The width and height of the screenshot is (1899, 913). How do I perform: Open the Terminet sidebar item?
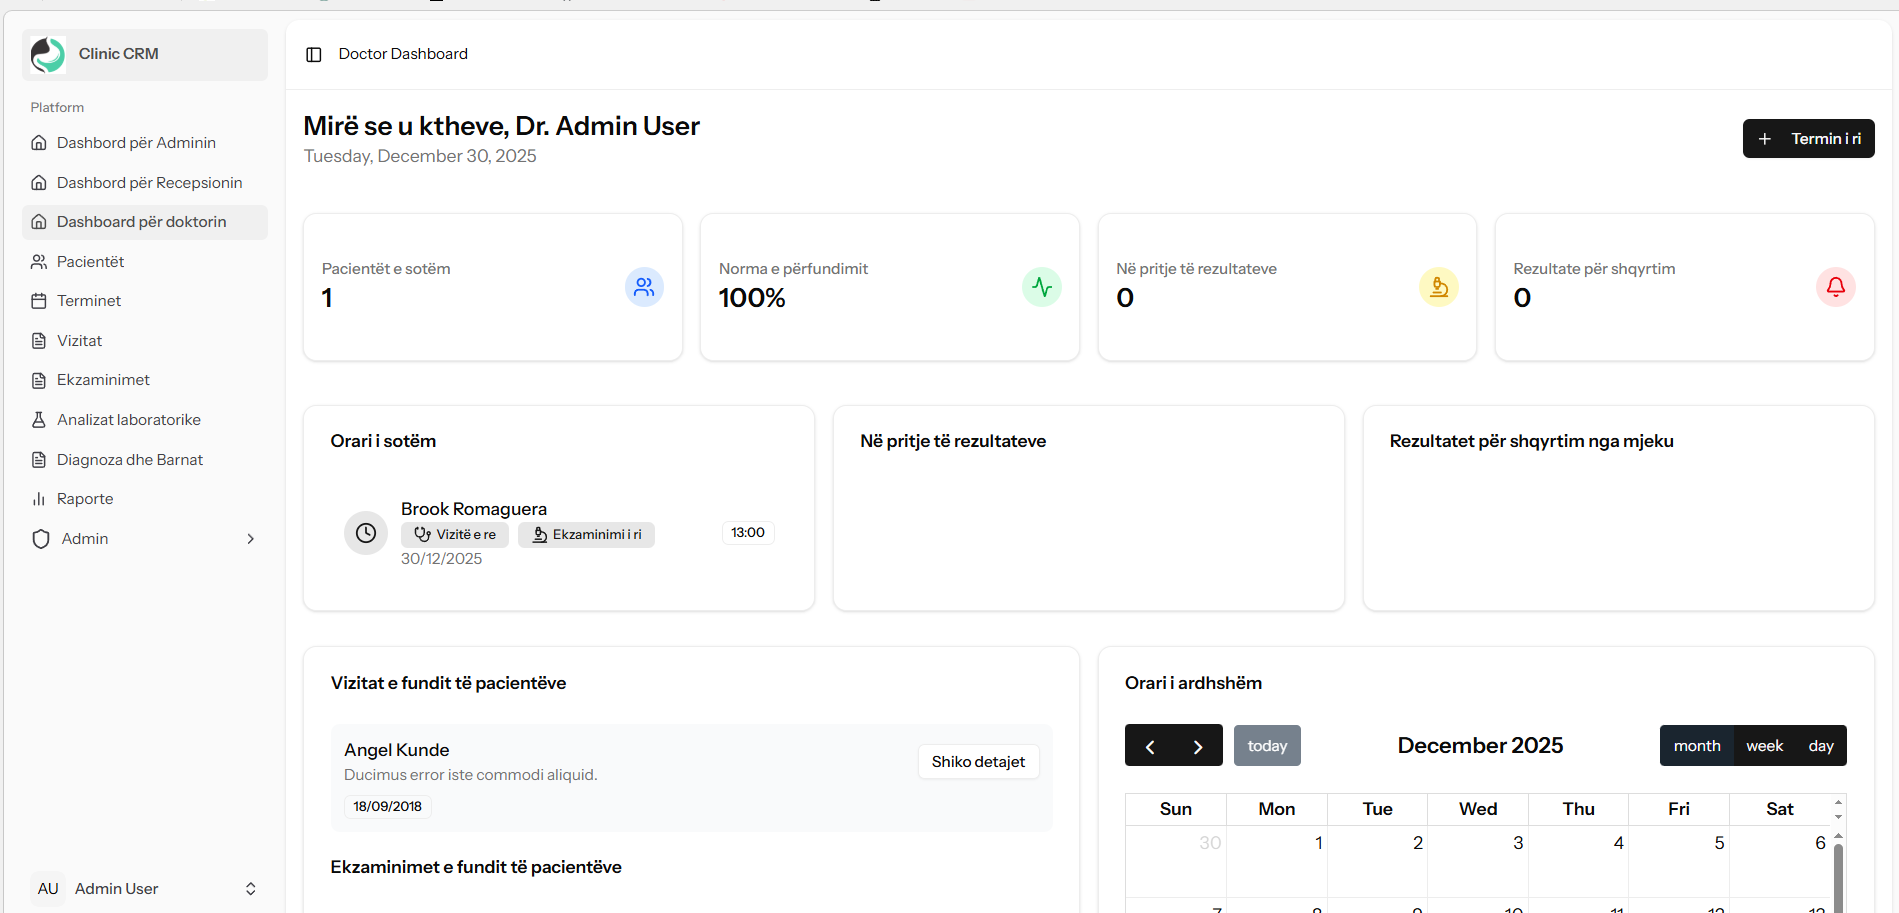[x=89, y=301]
